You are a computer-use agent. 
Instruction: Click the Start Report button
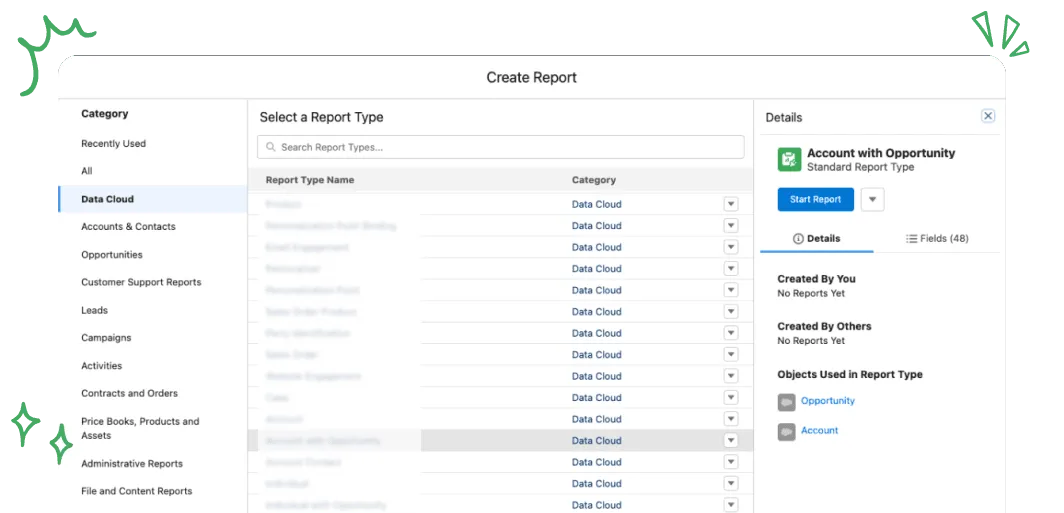(x=816, y=200)
